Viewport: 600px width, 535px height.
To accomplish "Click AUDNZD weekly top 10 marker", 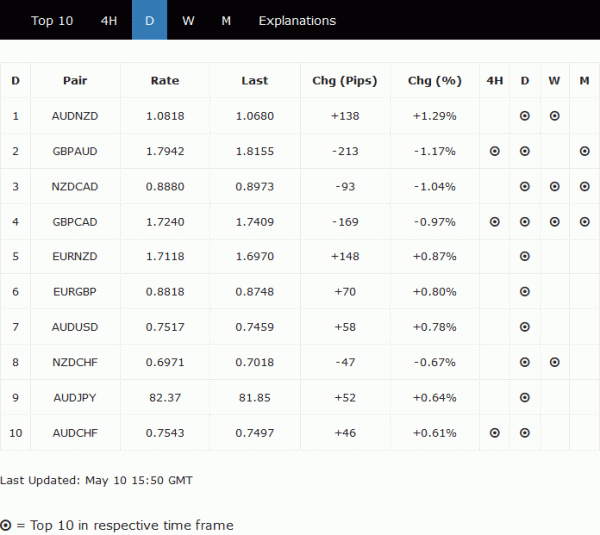I will 554,116.
